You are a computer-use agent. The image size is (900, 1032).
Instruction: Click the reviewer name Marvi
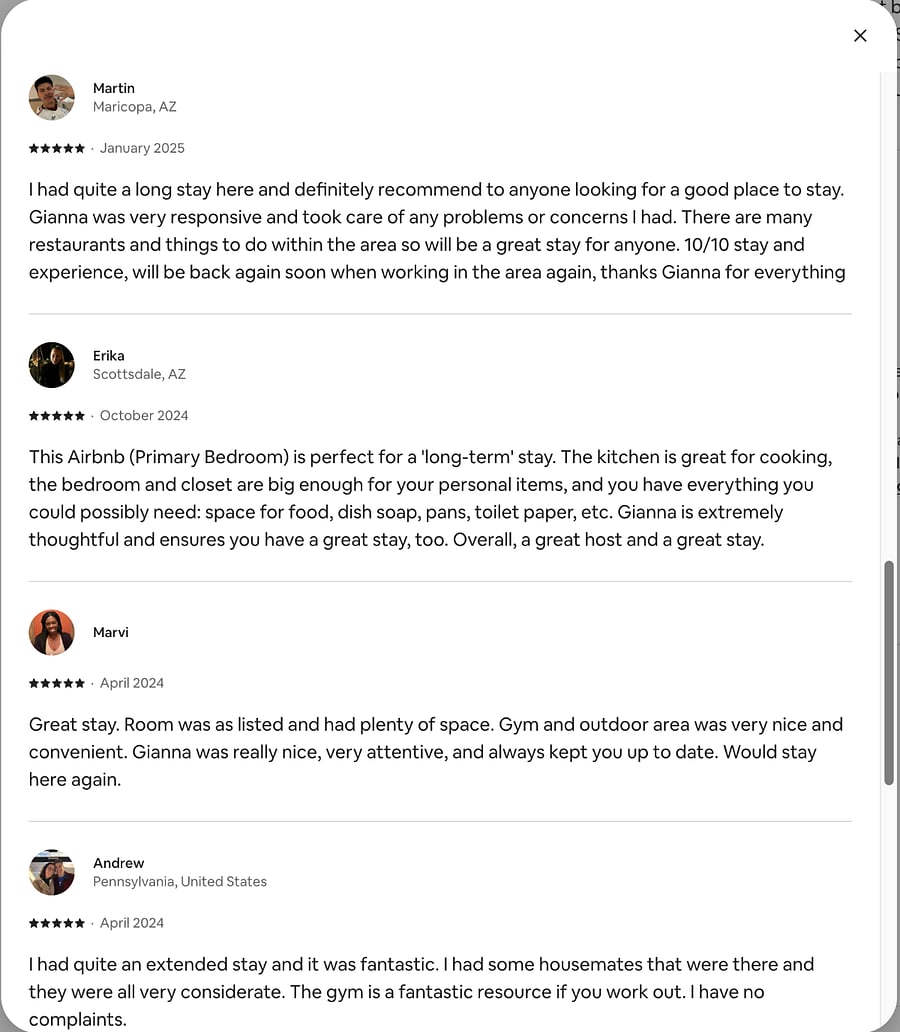[111, 632]
